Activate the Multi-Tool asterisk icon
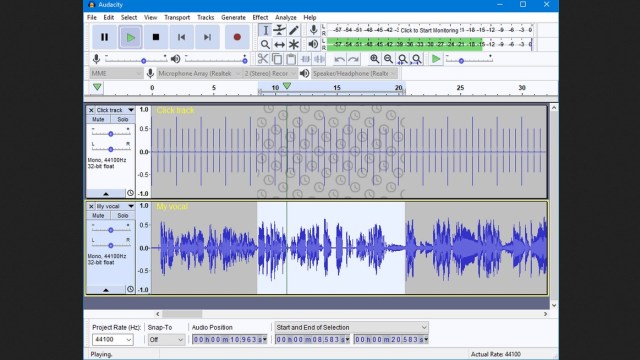The width and height of the screenshot is (640, 360). tap(293, 44)
